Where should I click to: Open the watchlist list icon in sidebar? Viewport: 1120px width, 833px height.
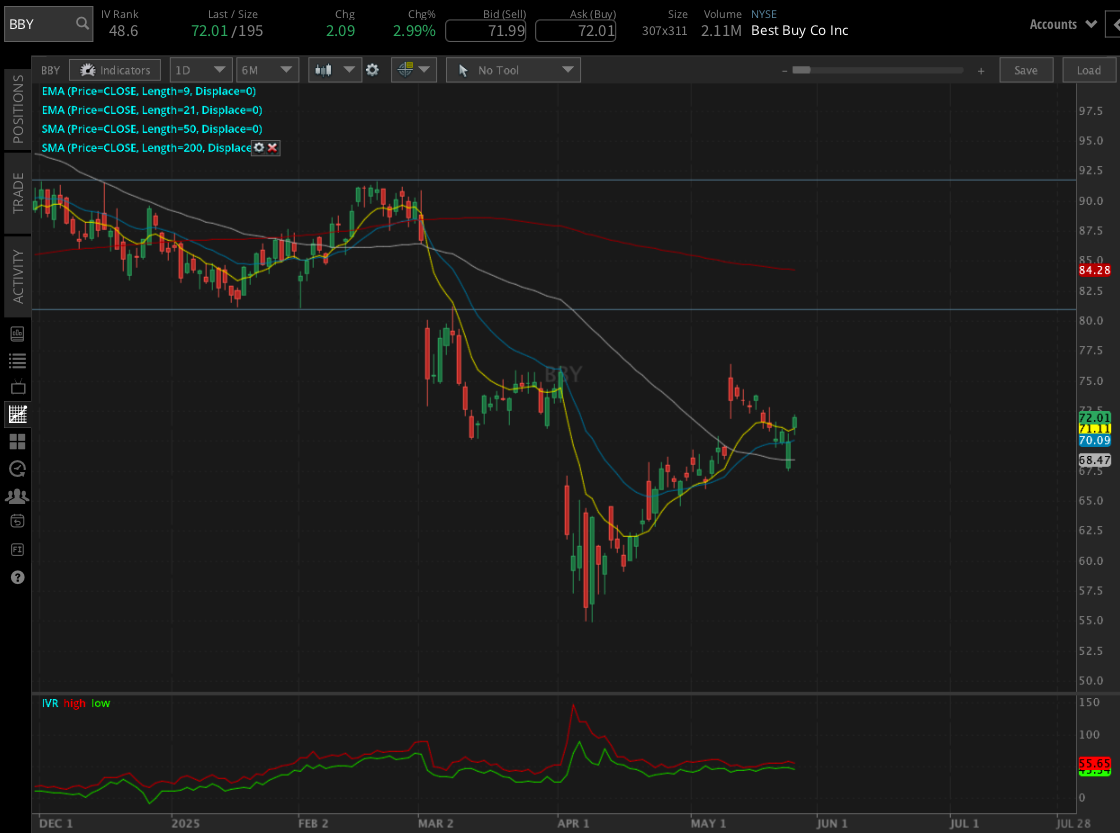click(x=17, y=360)
